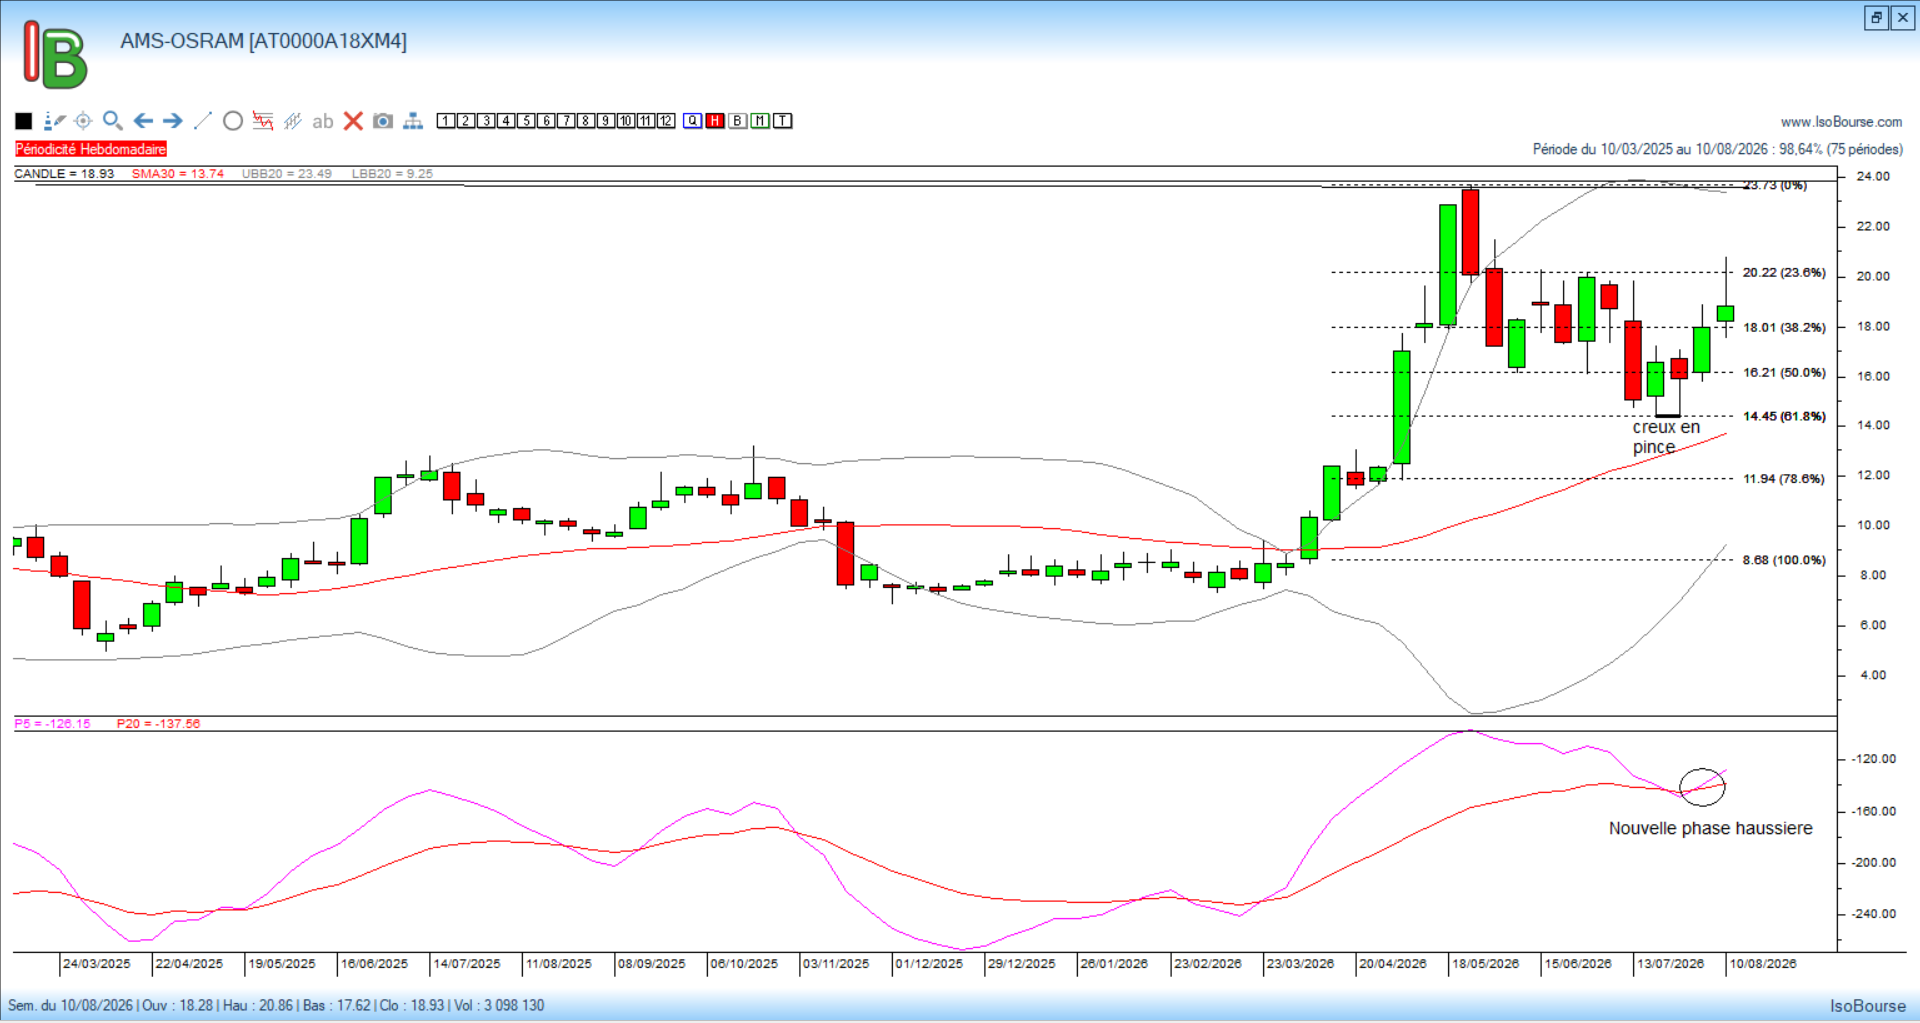1920x1023 pixels.
Task: Click numbered toolbar button 3
Action: tap(486, 121)
